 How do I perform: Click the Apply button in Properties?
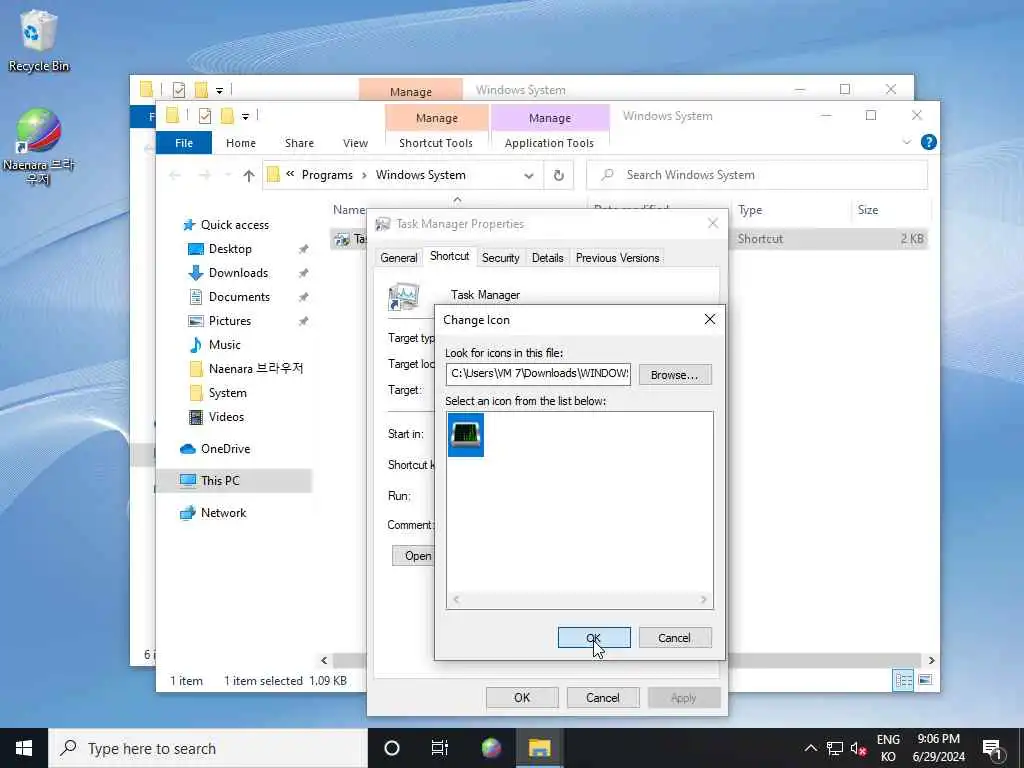coord(684,697)
